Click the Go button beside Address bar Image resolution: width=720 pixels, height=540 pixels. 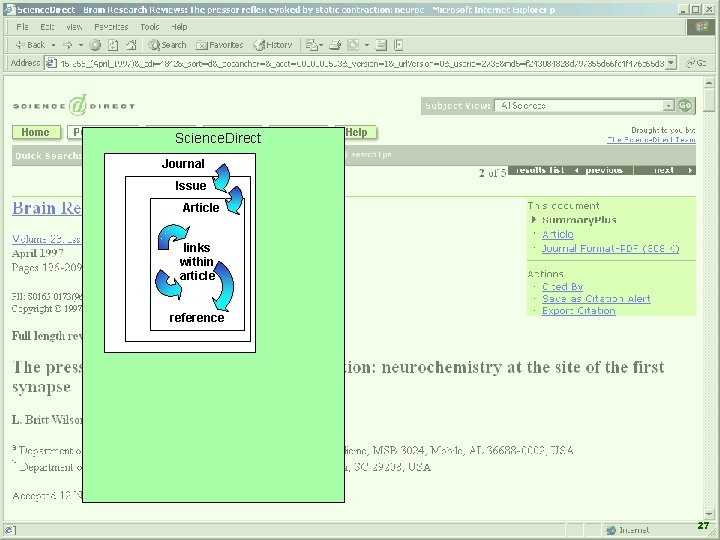tap(696, 63)
